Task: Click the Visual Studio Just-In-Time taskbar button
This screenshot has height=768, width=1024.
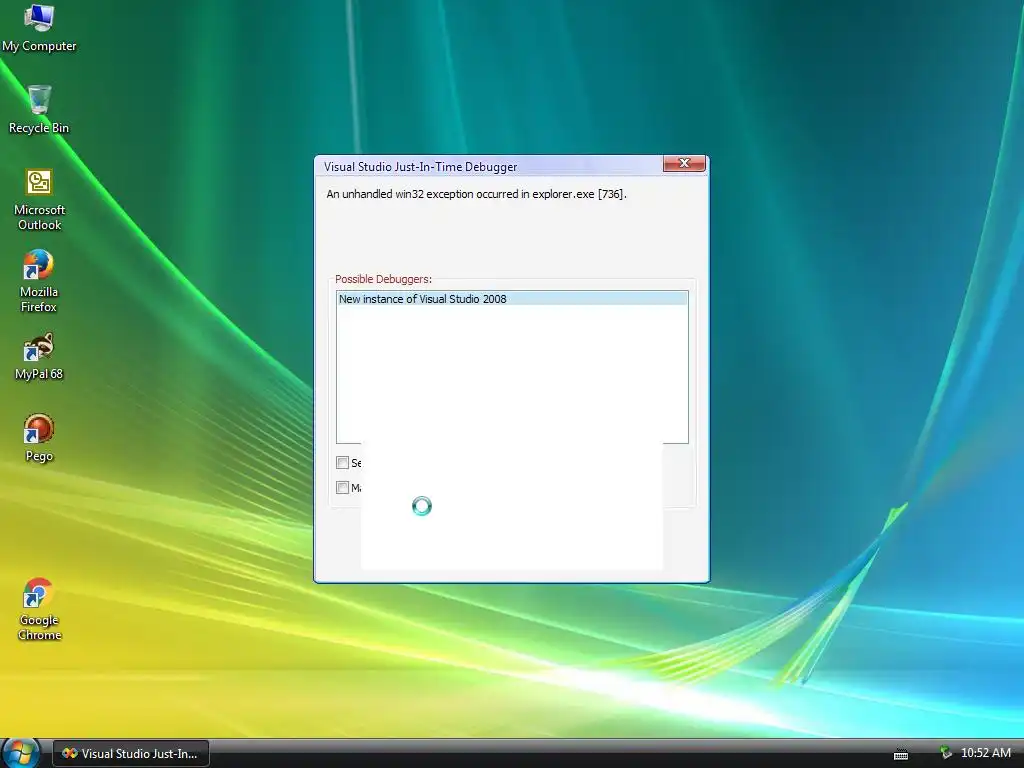Action: click(x=131, y=754)
